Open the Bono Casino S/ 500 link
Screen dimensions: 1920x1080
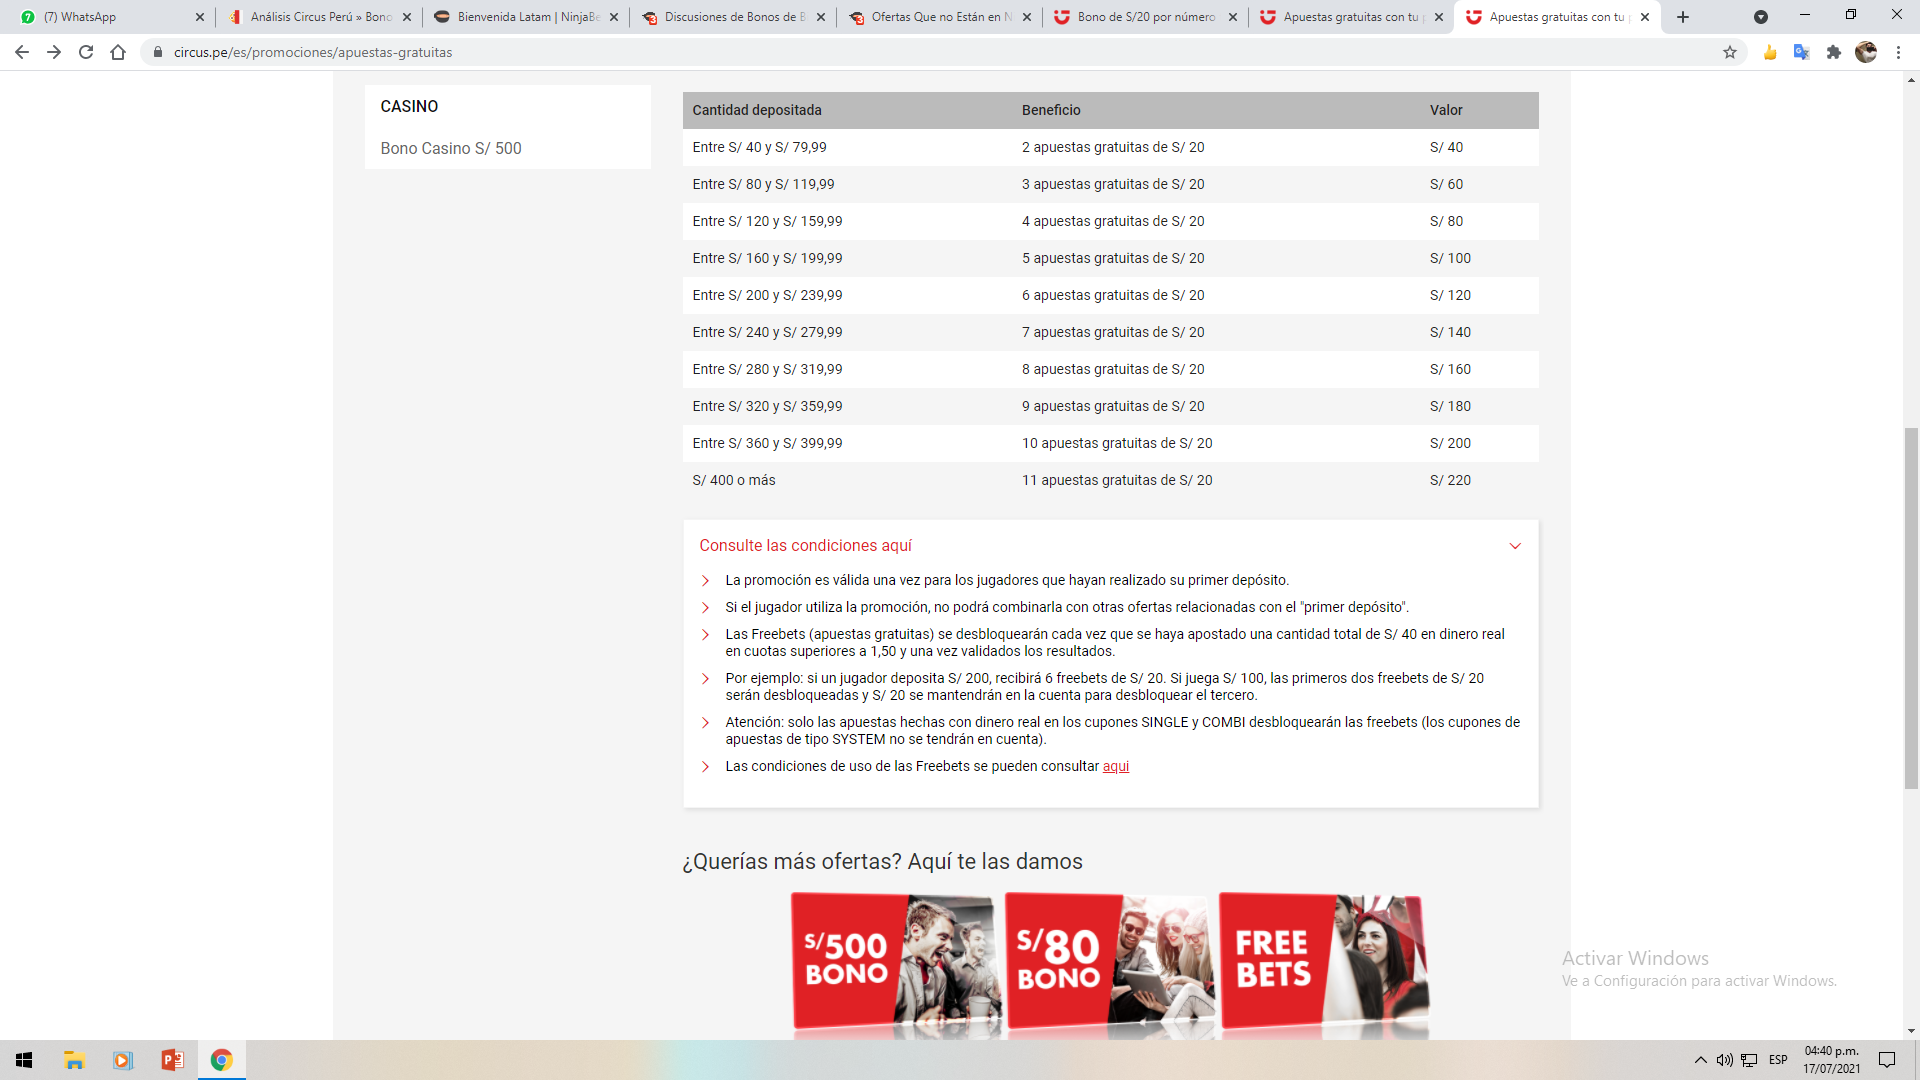coord(451,148)
